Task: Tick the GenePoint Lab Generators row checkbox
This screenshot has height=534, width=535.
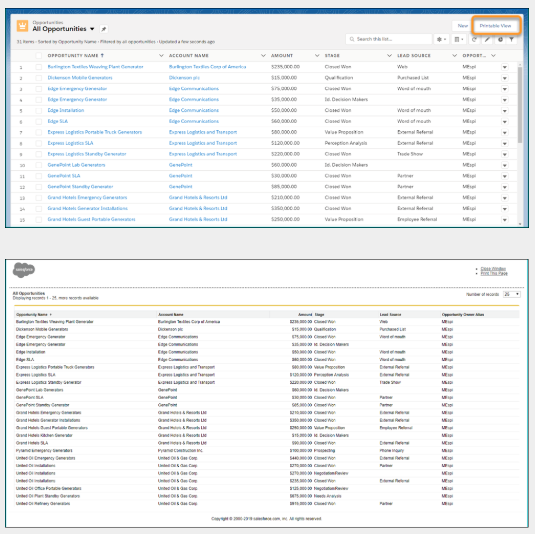Action: tap(39, 165)
